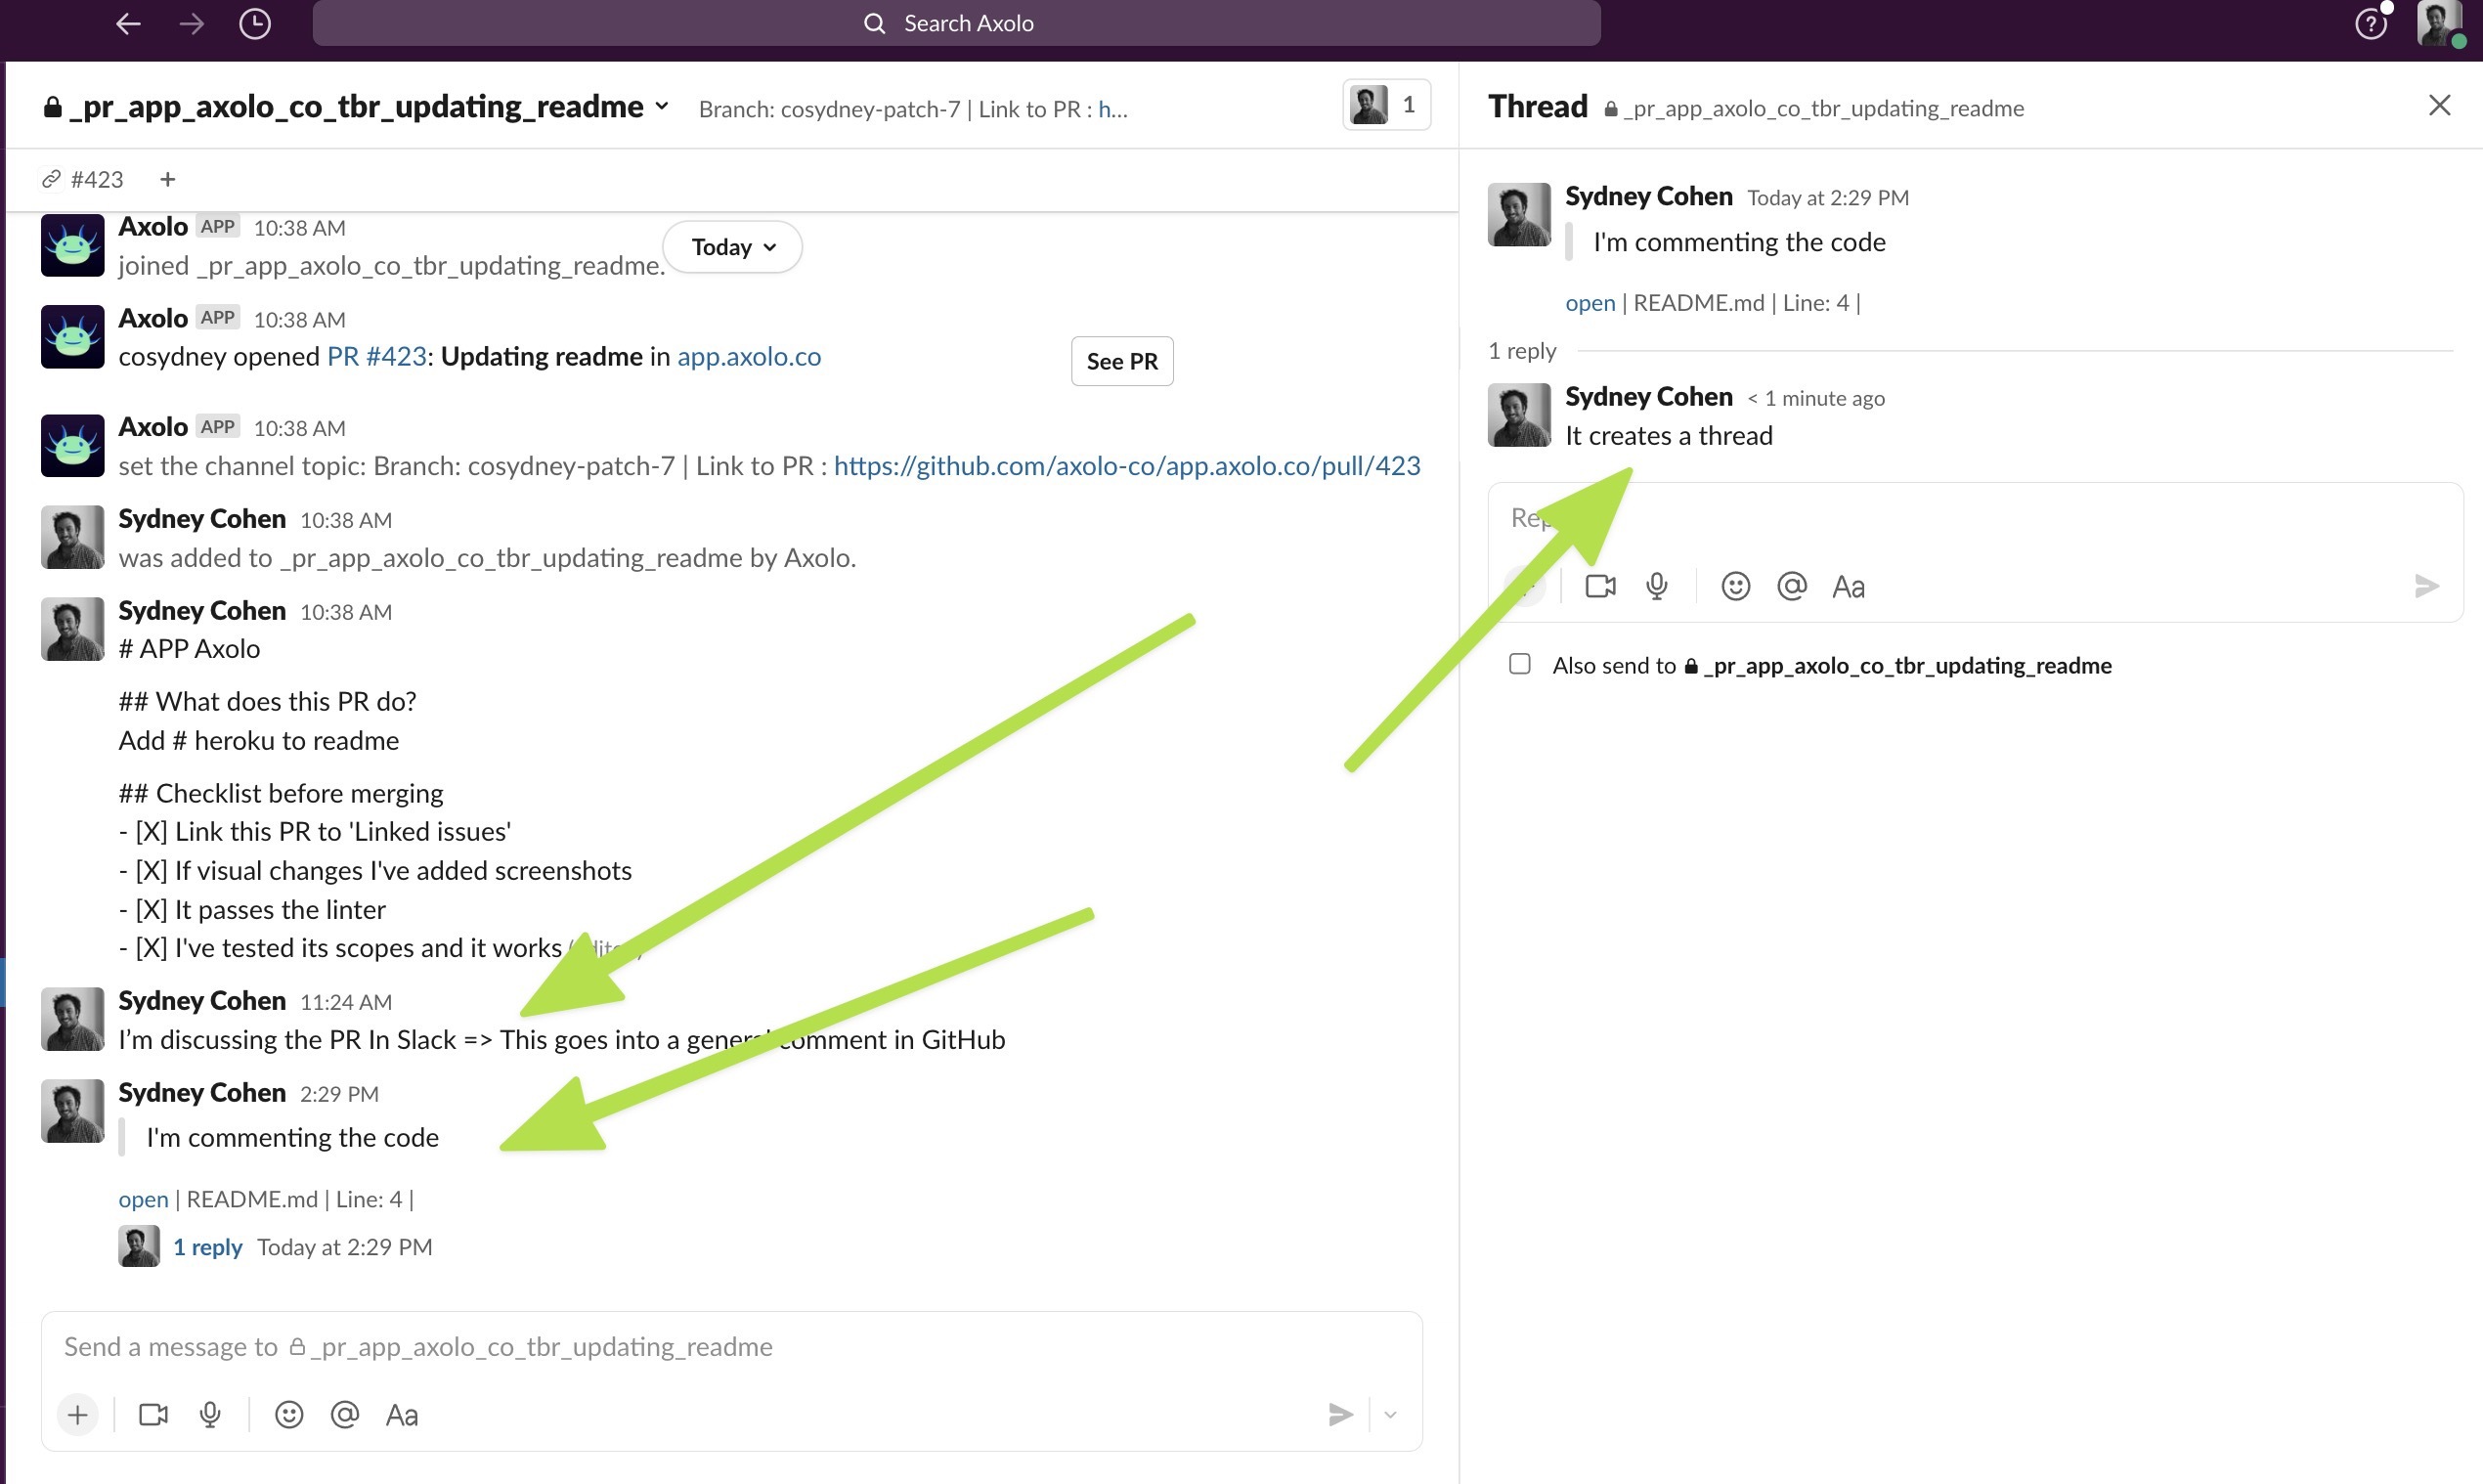Check the 'Also send to' channel checkbox
The width and height of the screenshot is (2483, 1484).
click(x=1519, y=664)
